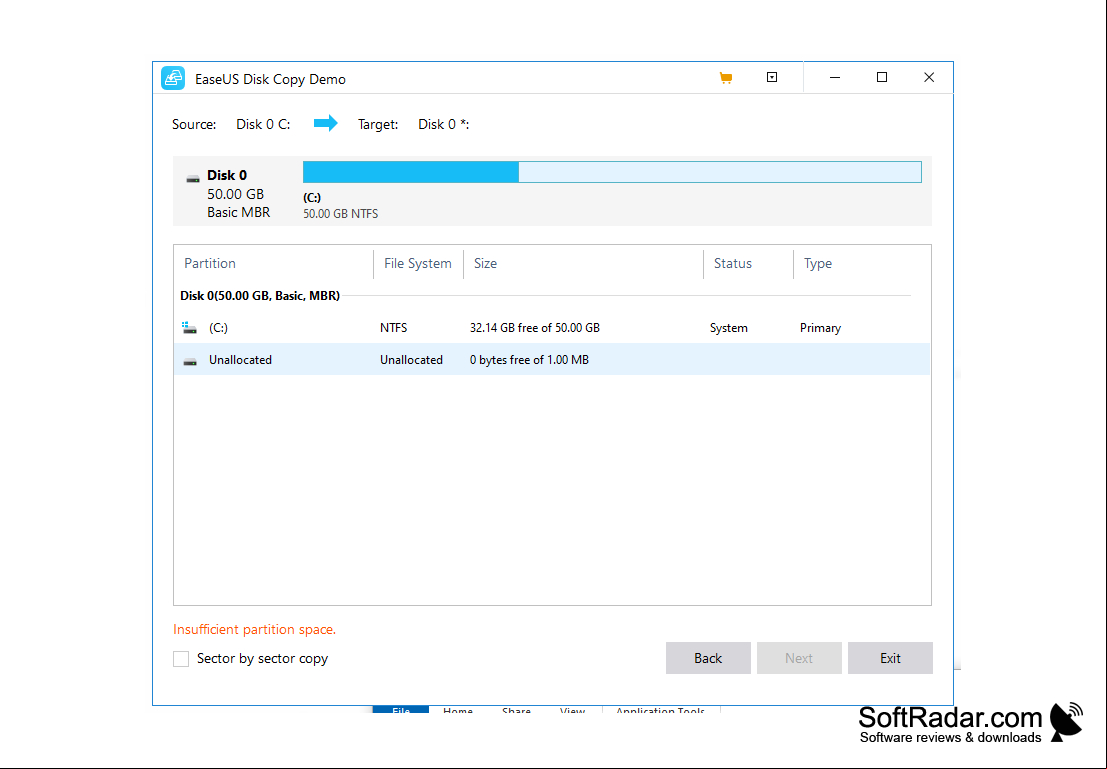The height and width of the screenshot is (769, 1107).
Task: Click the 'Target:' label
Action: tap(378, 124)
